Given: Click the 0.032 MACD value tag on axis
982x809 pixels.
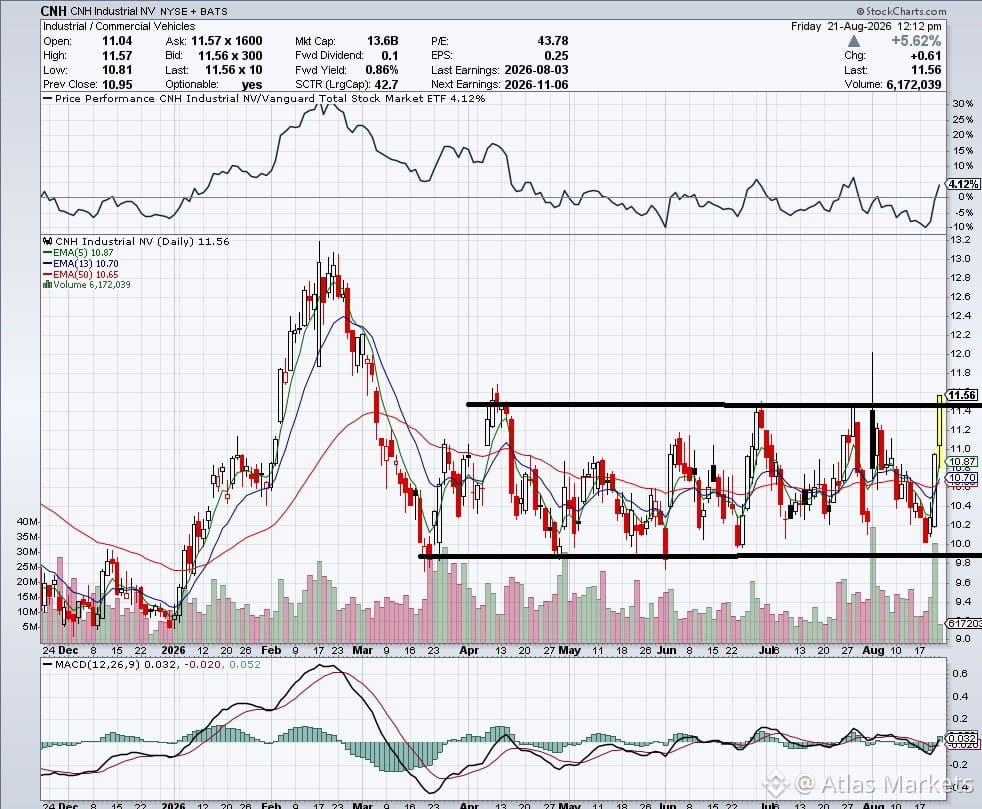Looking at the screenshot, I should (x=963, y=738).
